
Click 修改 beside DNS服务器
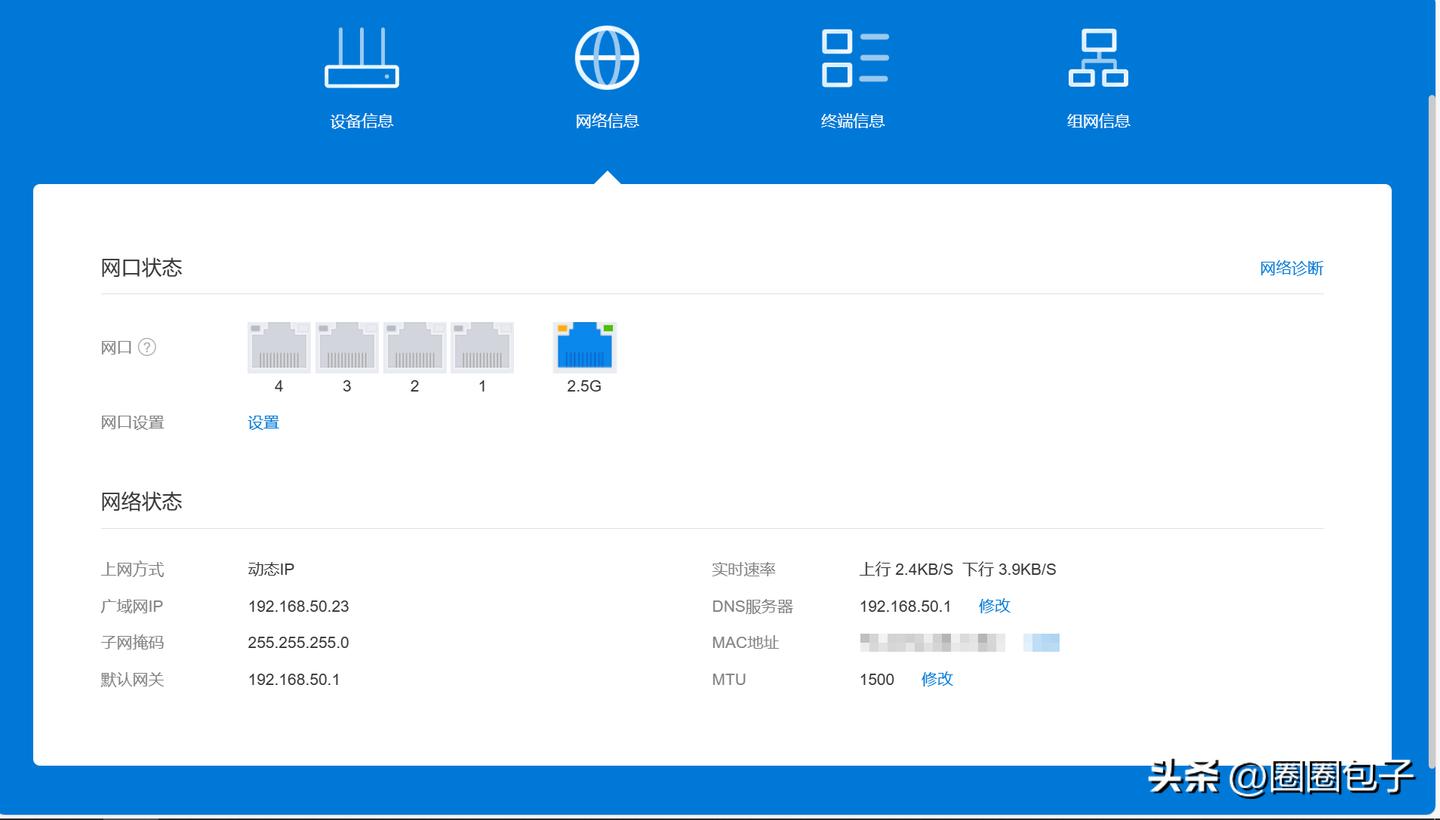pyautogui.click(x=994, y=606)
